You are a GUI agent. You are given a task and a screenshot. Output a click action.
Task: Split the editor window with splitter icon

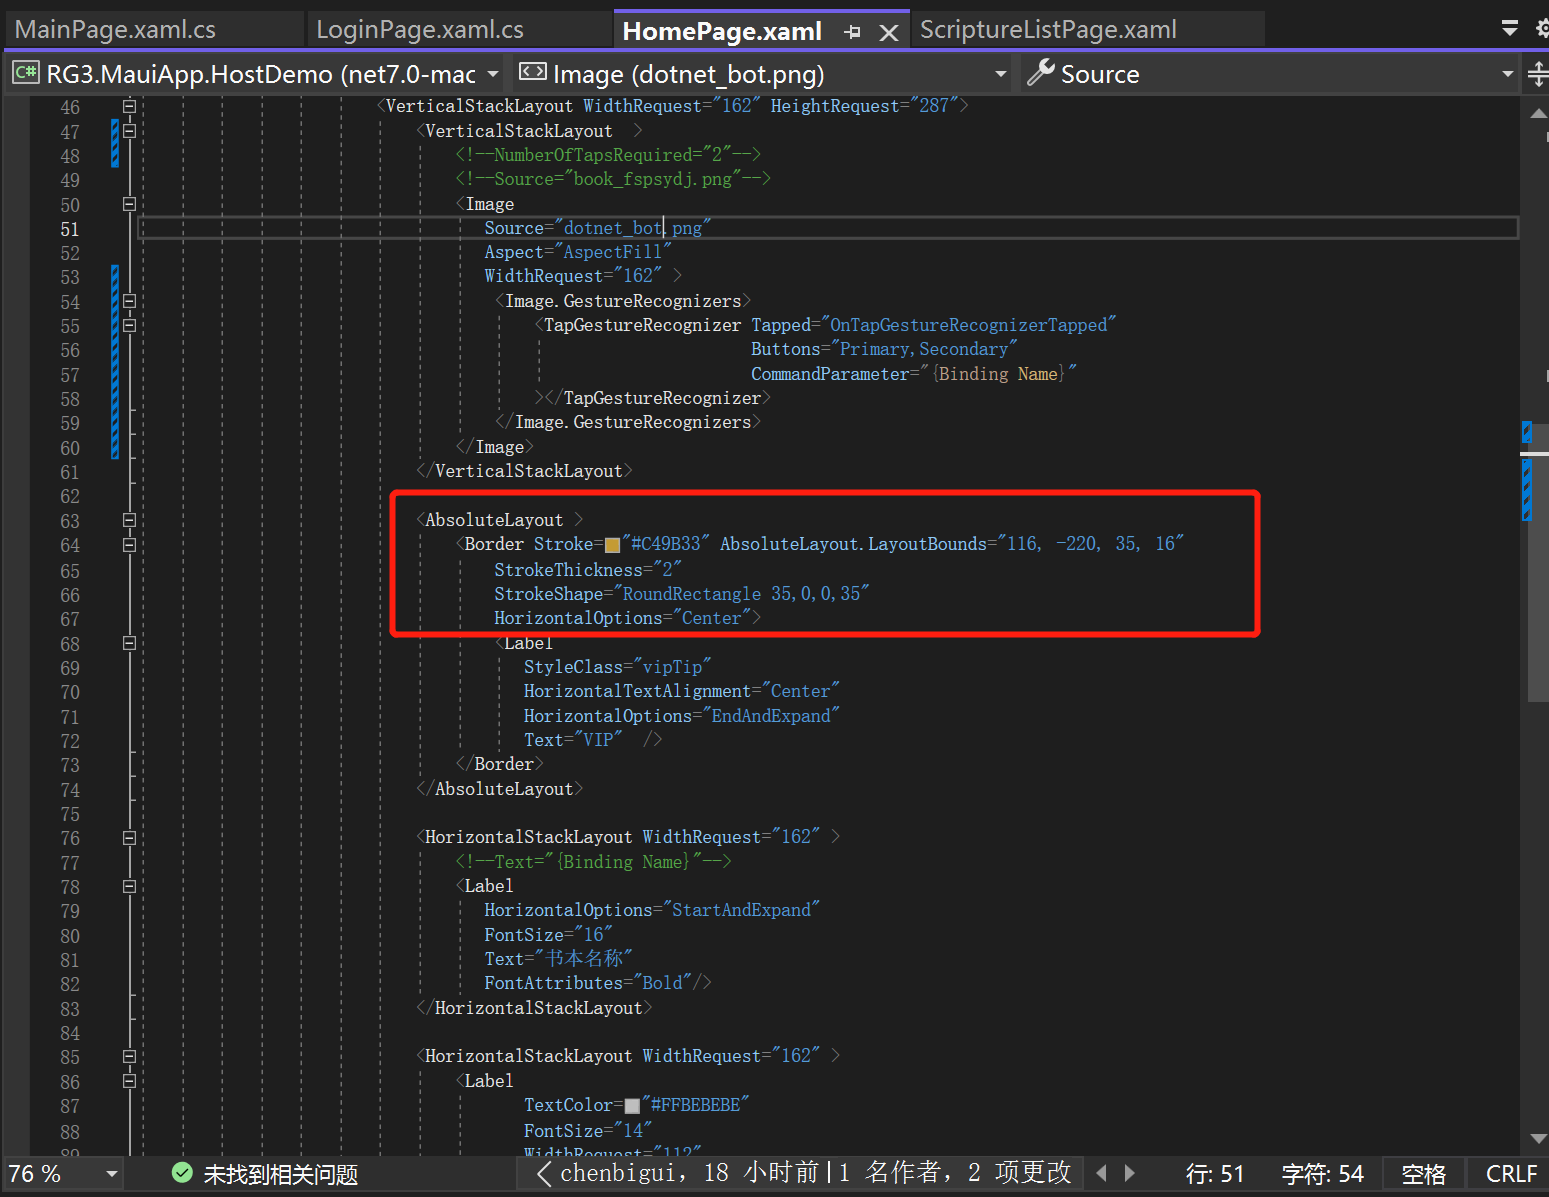click(x=1538, y=74)
